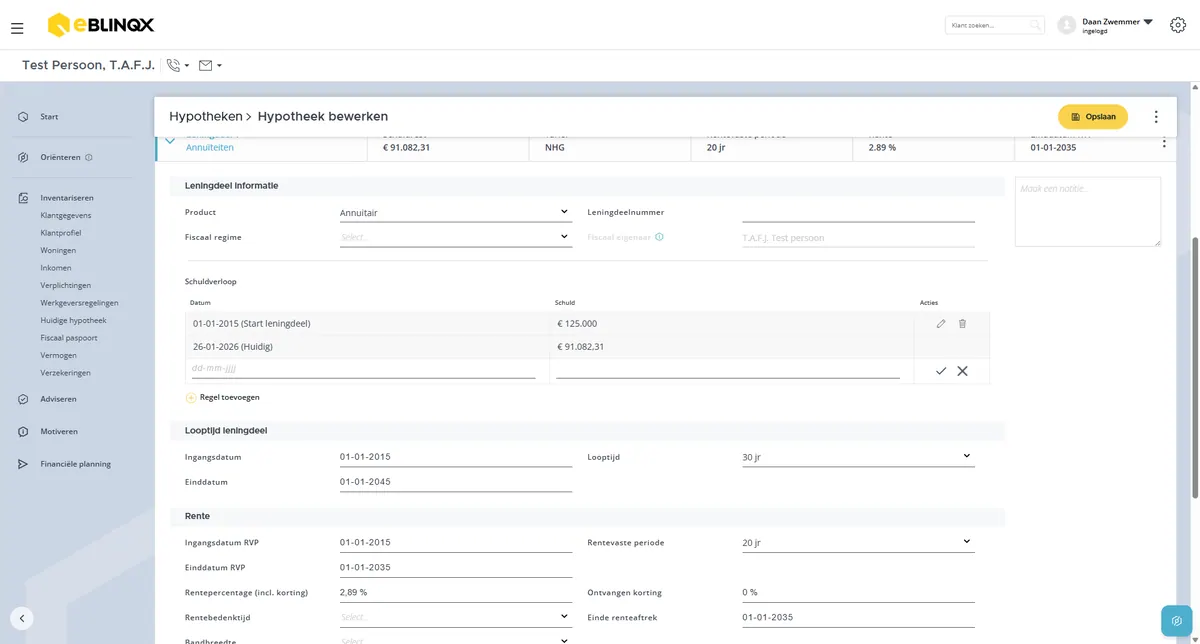The width and height of the screenshot is (1200, 644).
Task: Go to Start in the sidebar
Action: pyautogui.click(x=49, y=117)
